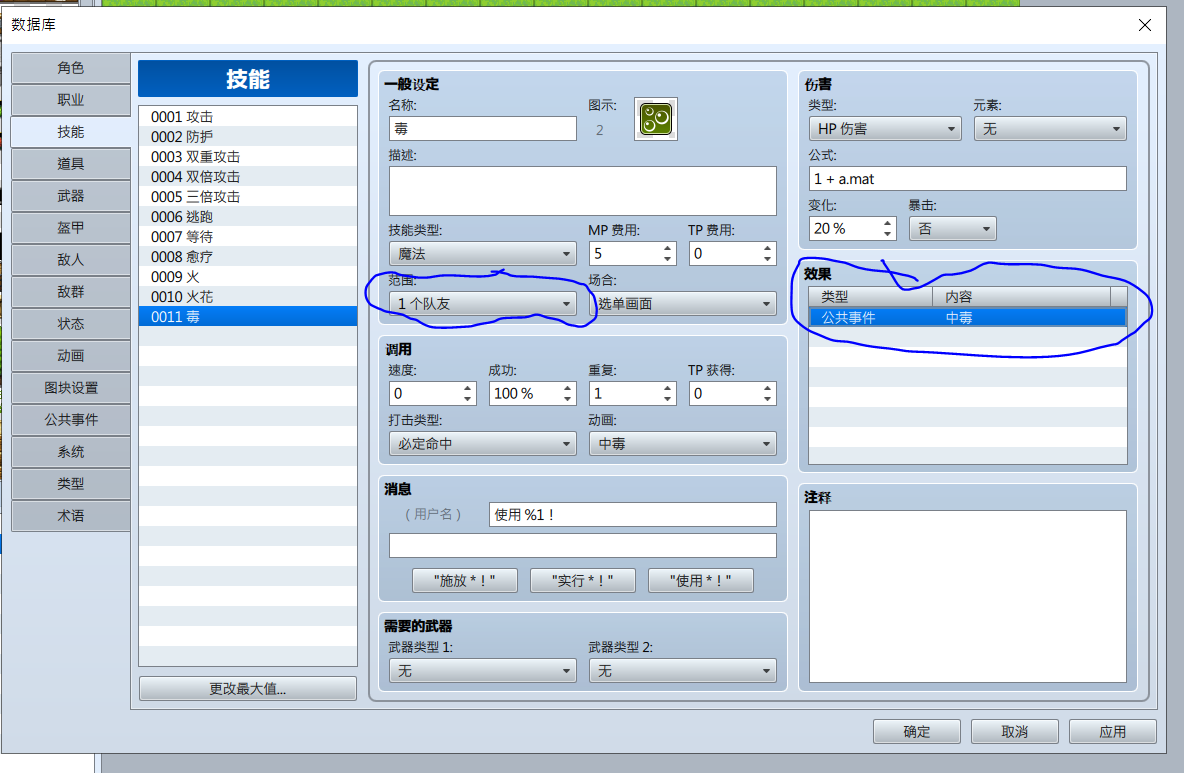The width and height of the screenshot is (1184, 773).
Task: Increase the 重复 repeat count
Action: 668,388
